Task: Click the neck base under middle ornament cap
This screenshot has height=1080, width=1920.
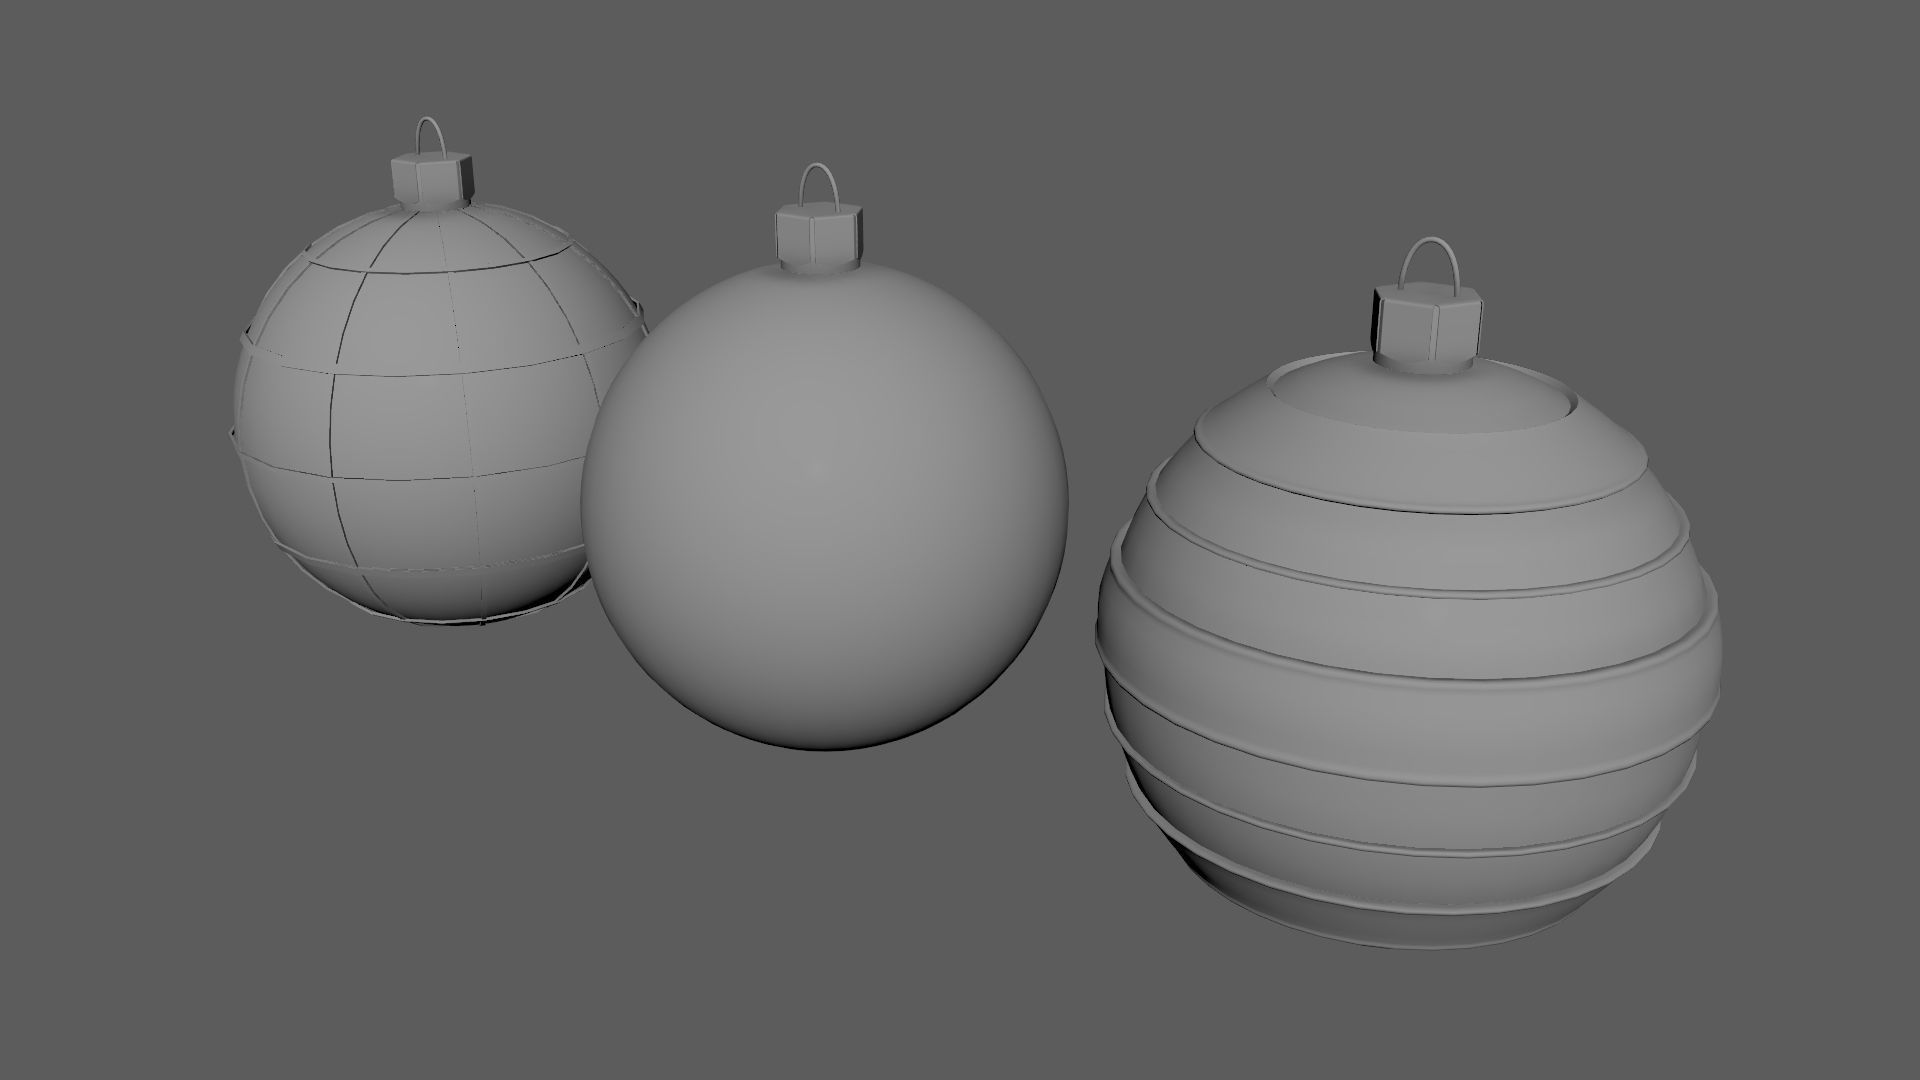Action: tap(818, 266)
